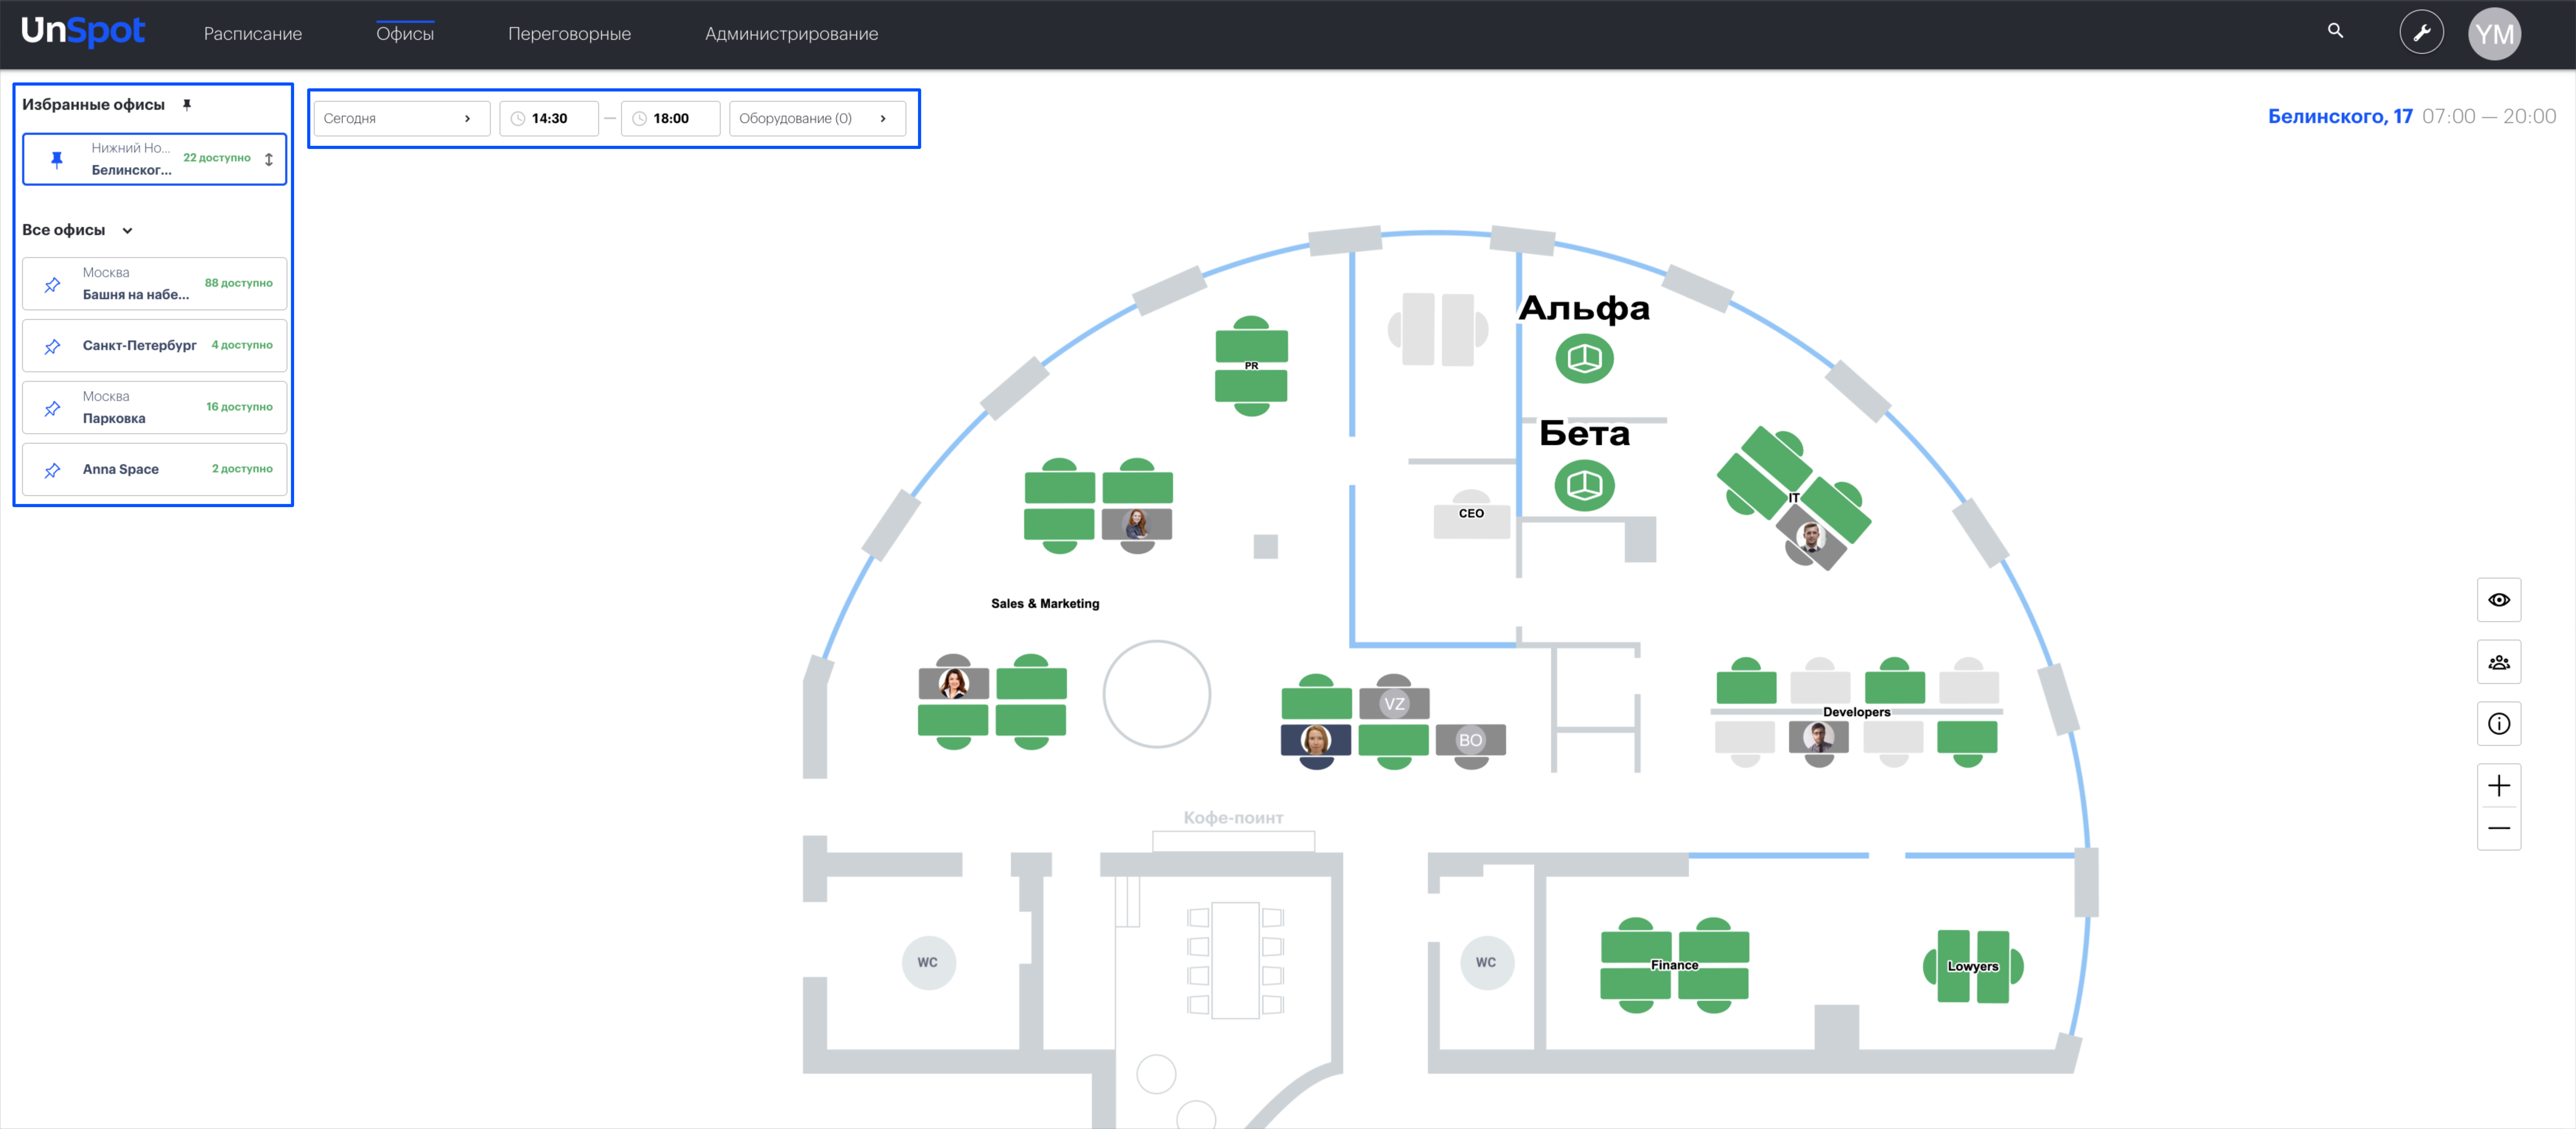The height and width of the screenshot is (1129, 2576).
Task: Go to the Расписание tab
Action: click(253, 34)
